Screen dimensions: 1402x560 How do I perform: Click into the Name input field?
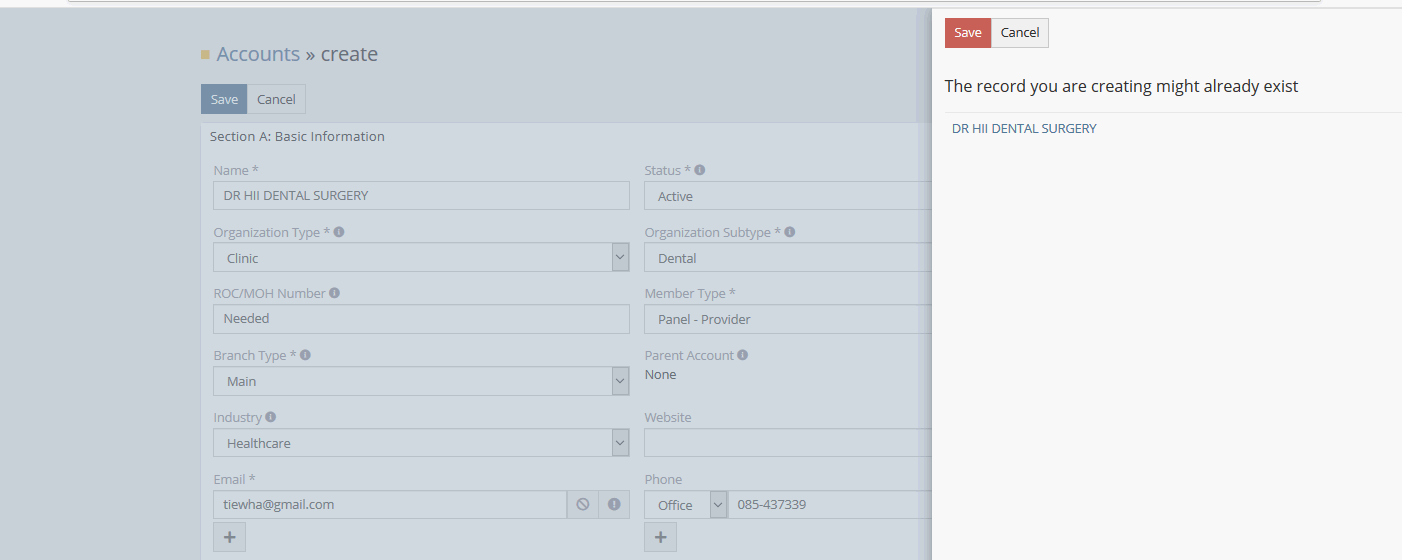(x=420, y=196)
